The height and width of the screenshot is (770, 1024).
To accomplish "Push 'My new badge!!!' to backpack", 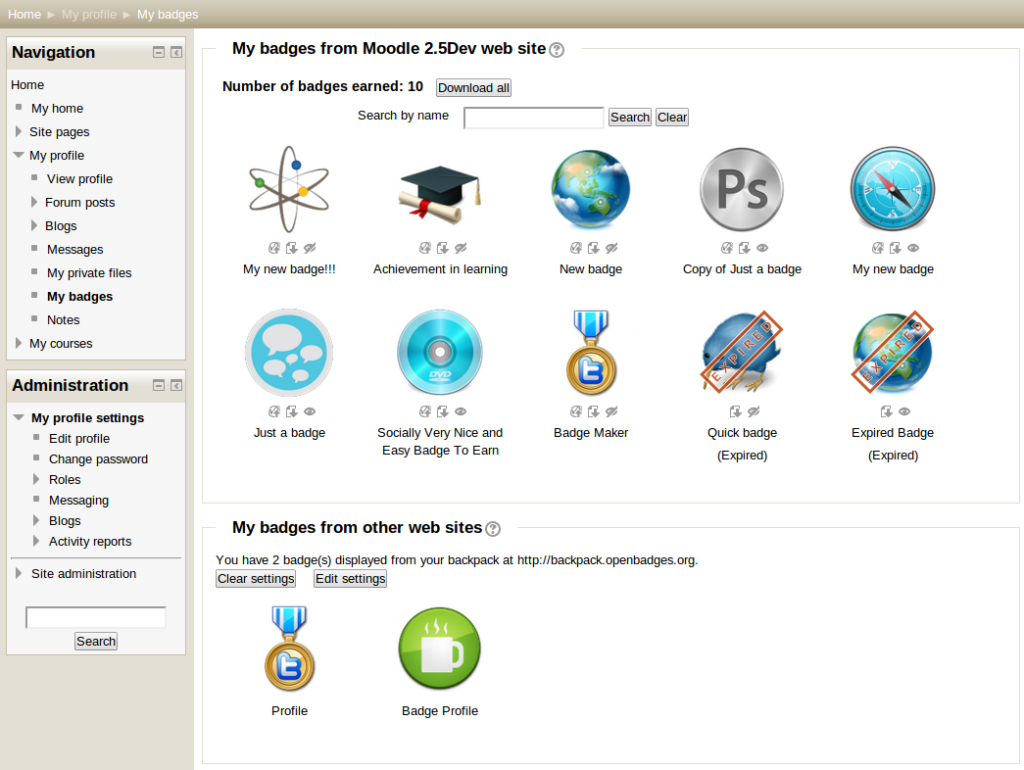I will tap(274, 248).
